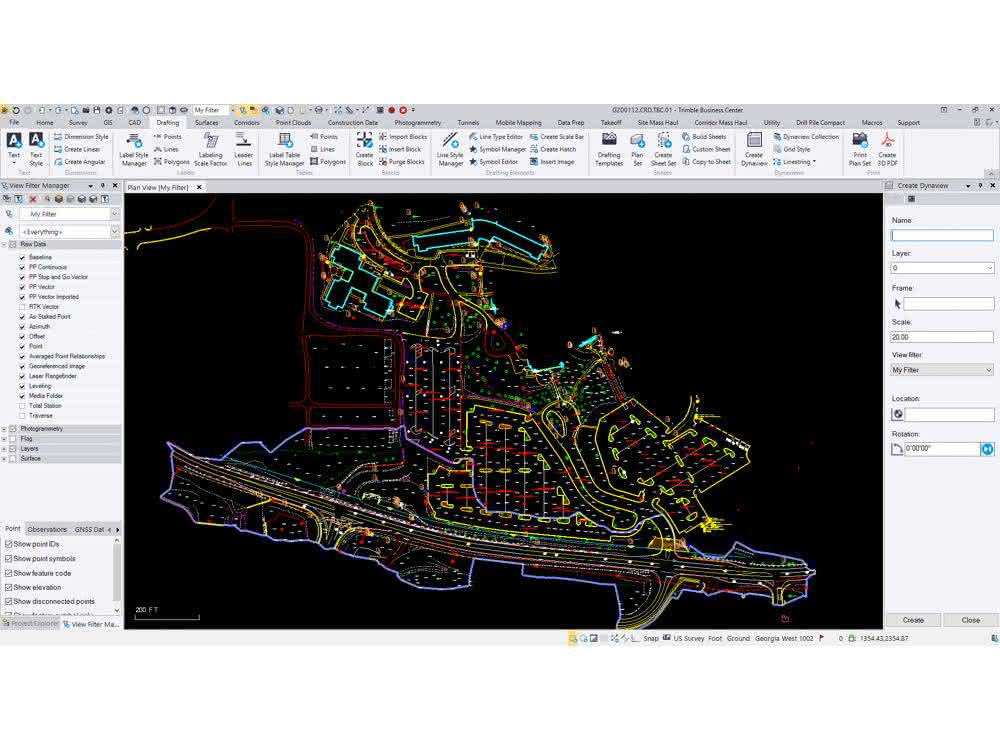This screenshot has height=750, width=1000.
Task: Click Import Blocks
Action: (x=403, y=136)
